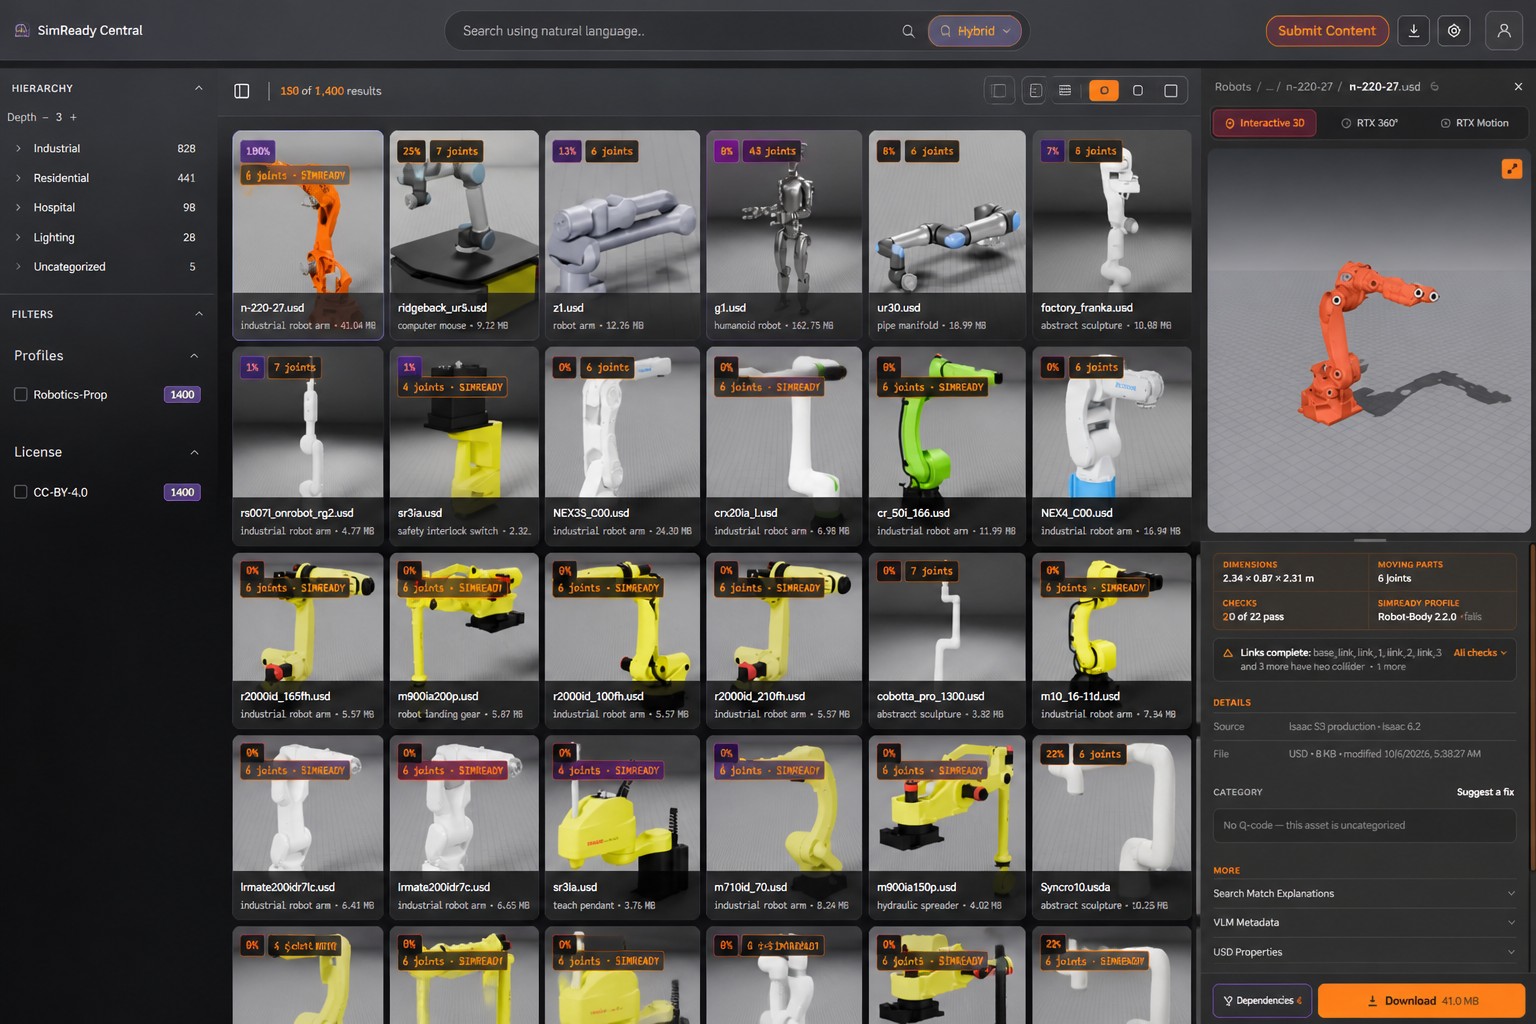Select the medium-grid view icon

[1138, 91]
